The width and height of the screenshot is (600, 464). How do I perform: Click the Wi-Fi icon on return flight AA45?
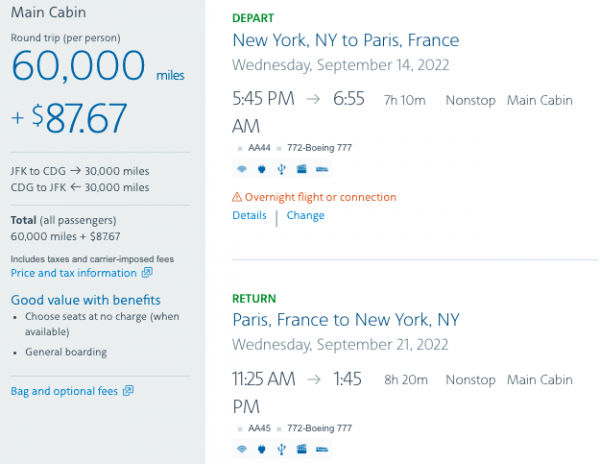click(241, 448)
